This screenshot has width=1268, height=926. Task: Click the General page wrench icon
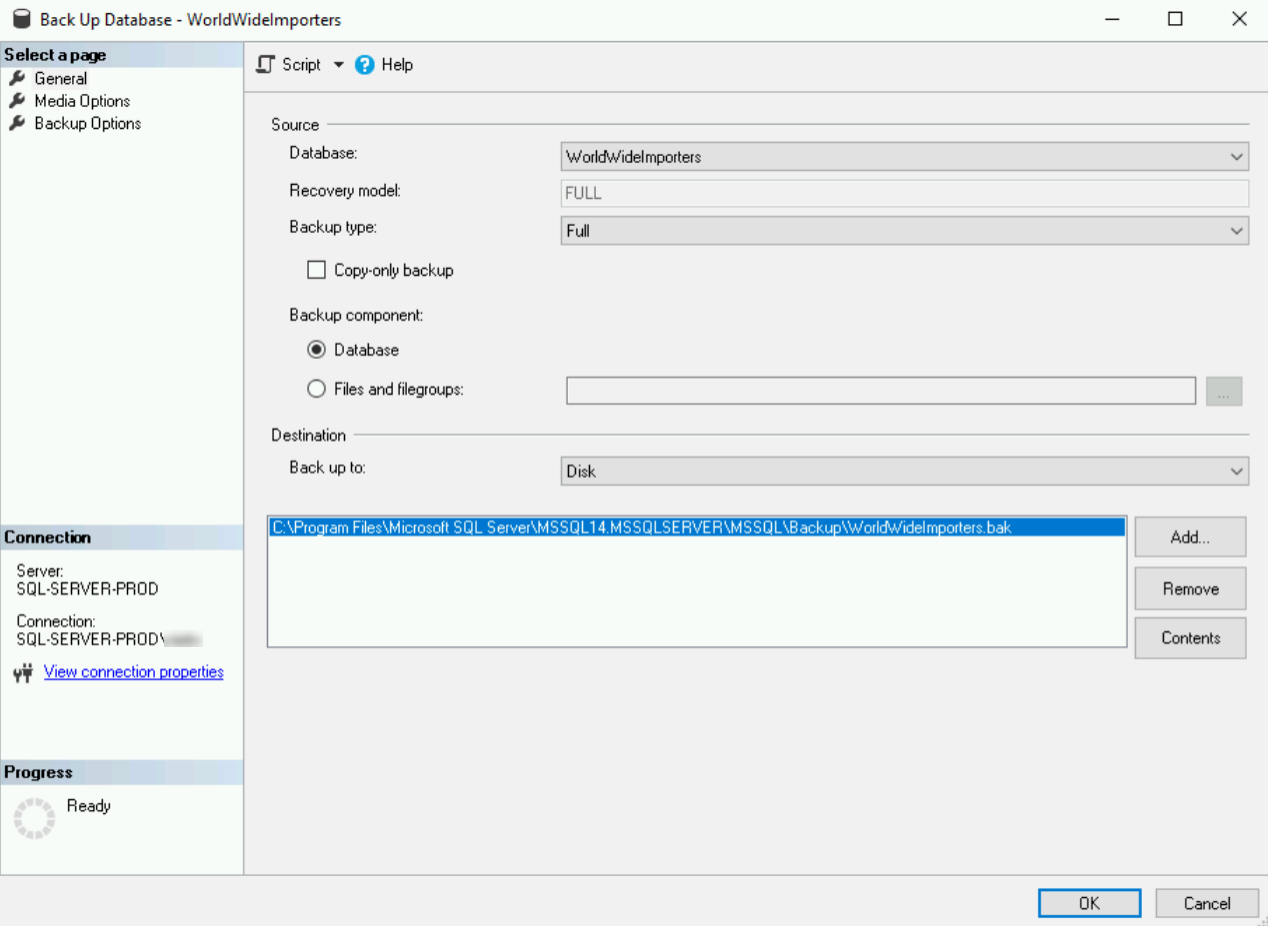tap(16, 78)
